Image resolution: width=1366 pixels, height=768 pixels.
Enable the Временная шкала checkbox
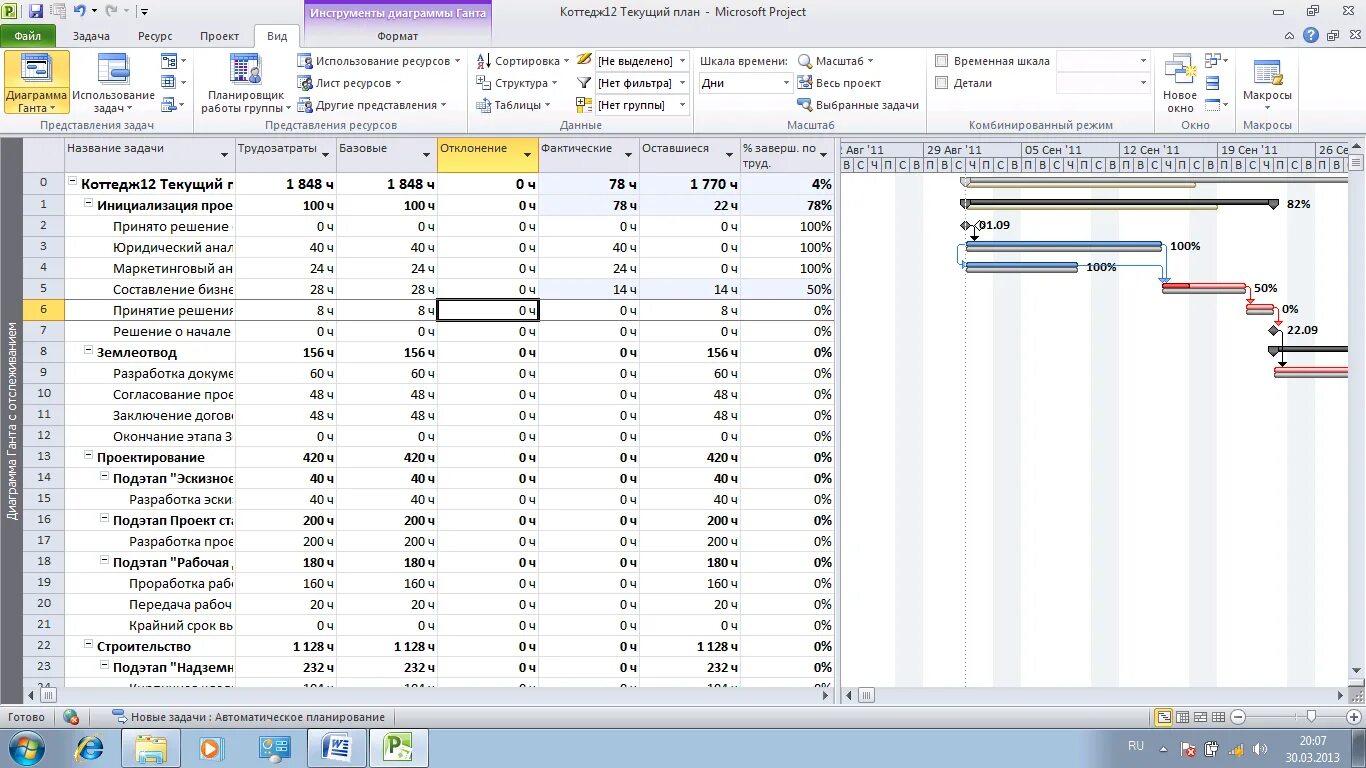(x=941, y=61)
